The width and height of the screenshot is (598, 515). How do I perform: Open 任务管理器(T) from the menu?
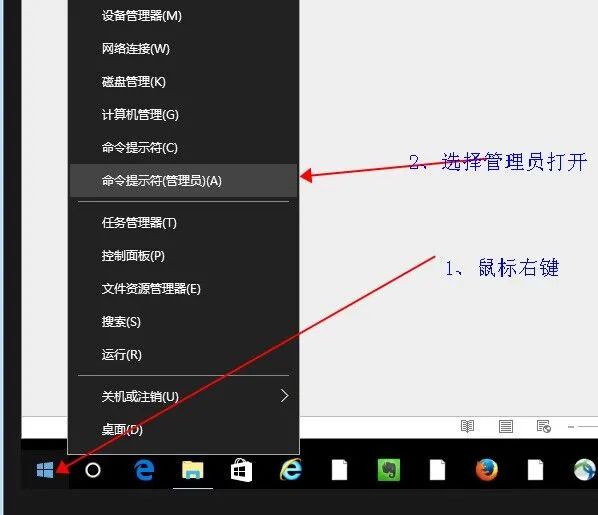183,223
